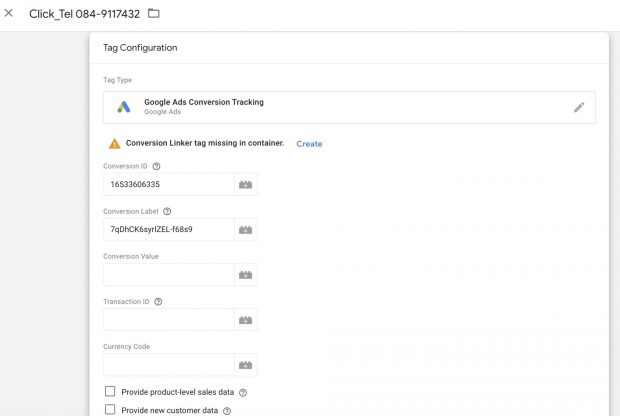Insert a variable into Conversion Value
The width and height of the screenshot is (620, 416).
tap(246, 275)
